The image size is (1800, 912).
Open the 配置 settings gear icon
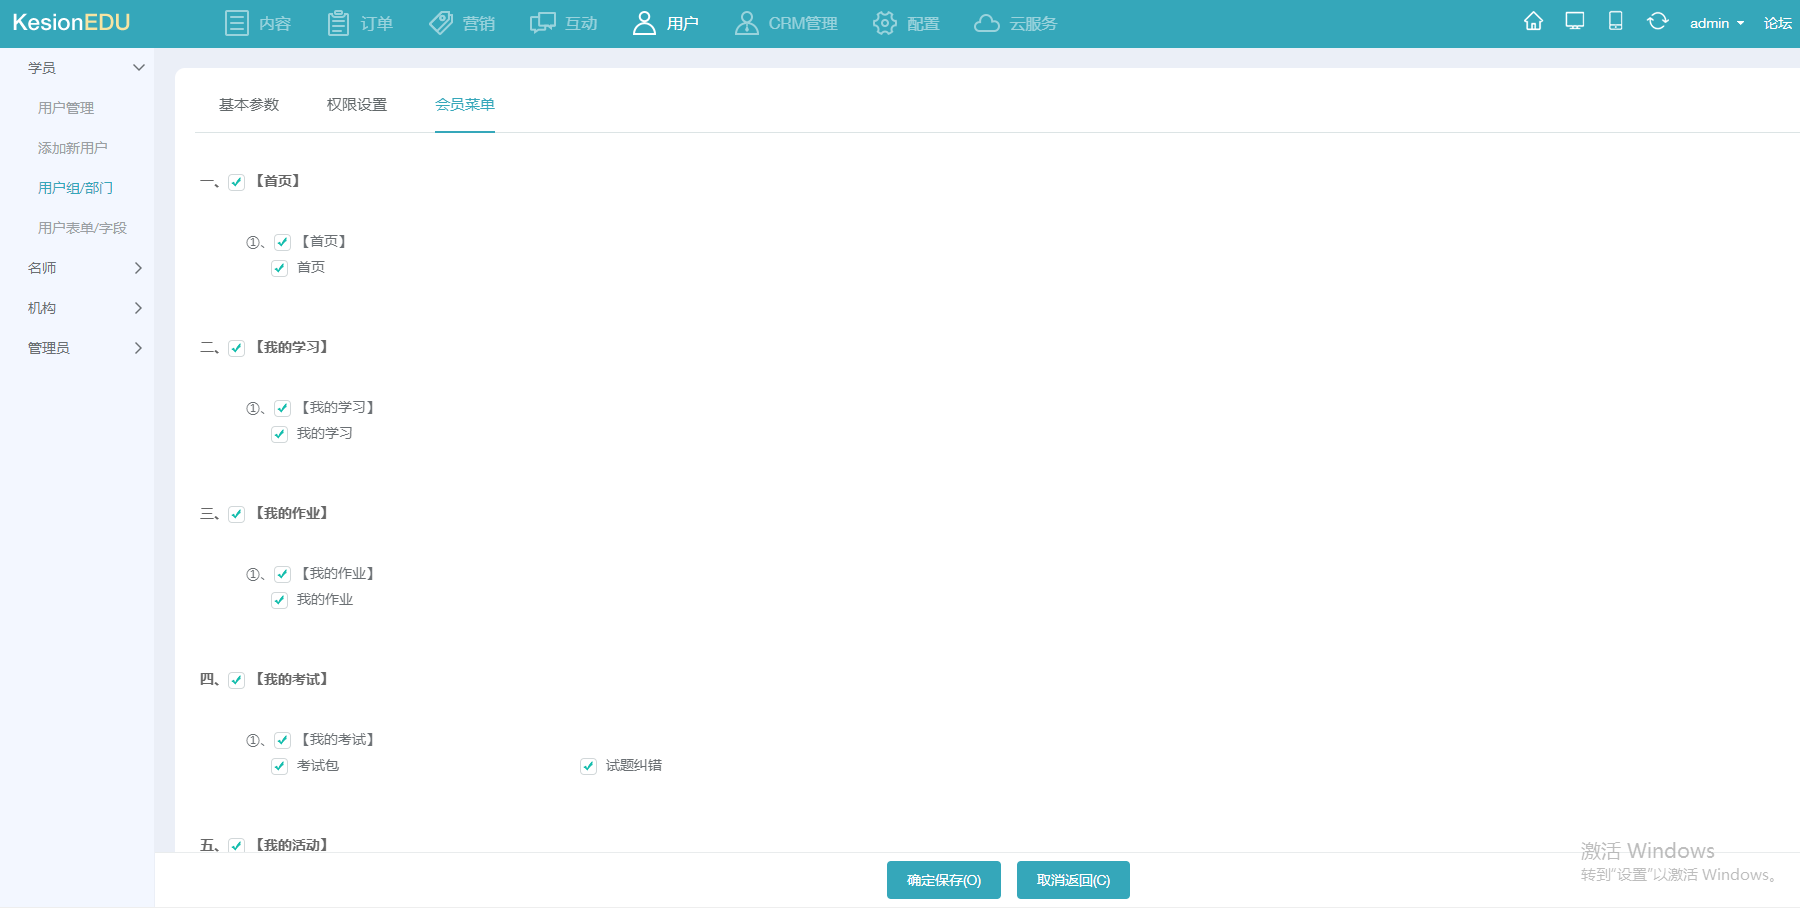[x=884, y=23]
